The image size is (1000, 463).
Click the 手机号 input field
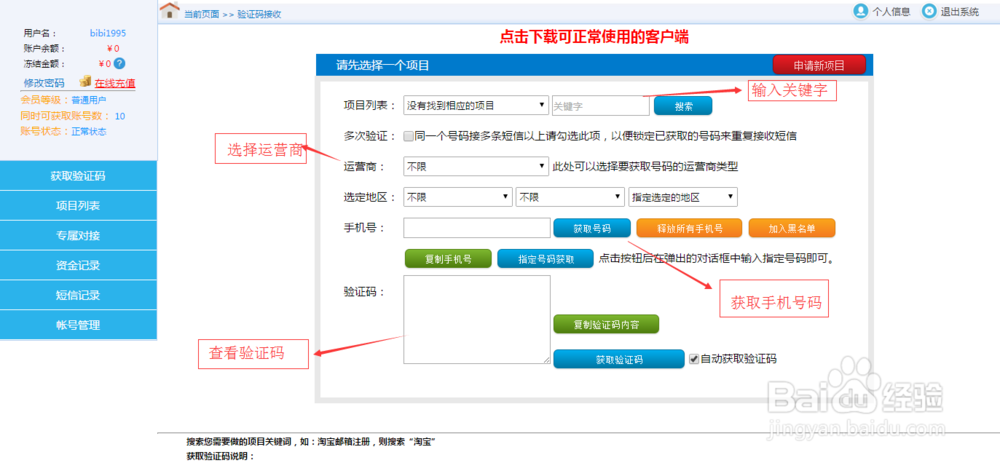coord(477,228)
